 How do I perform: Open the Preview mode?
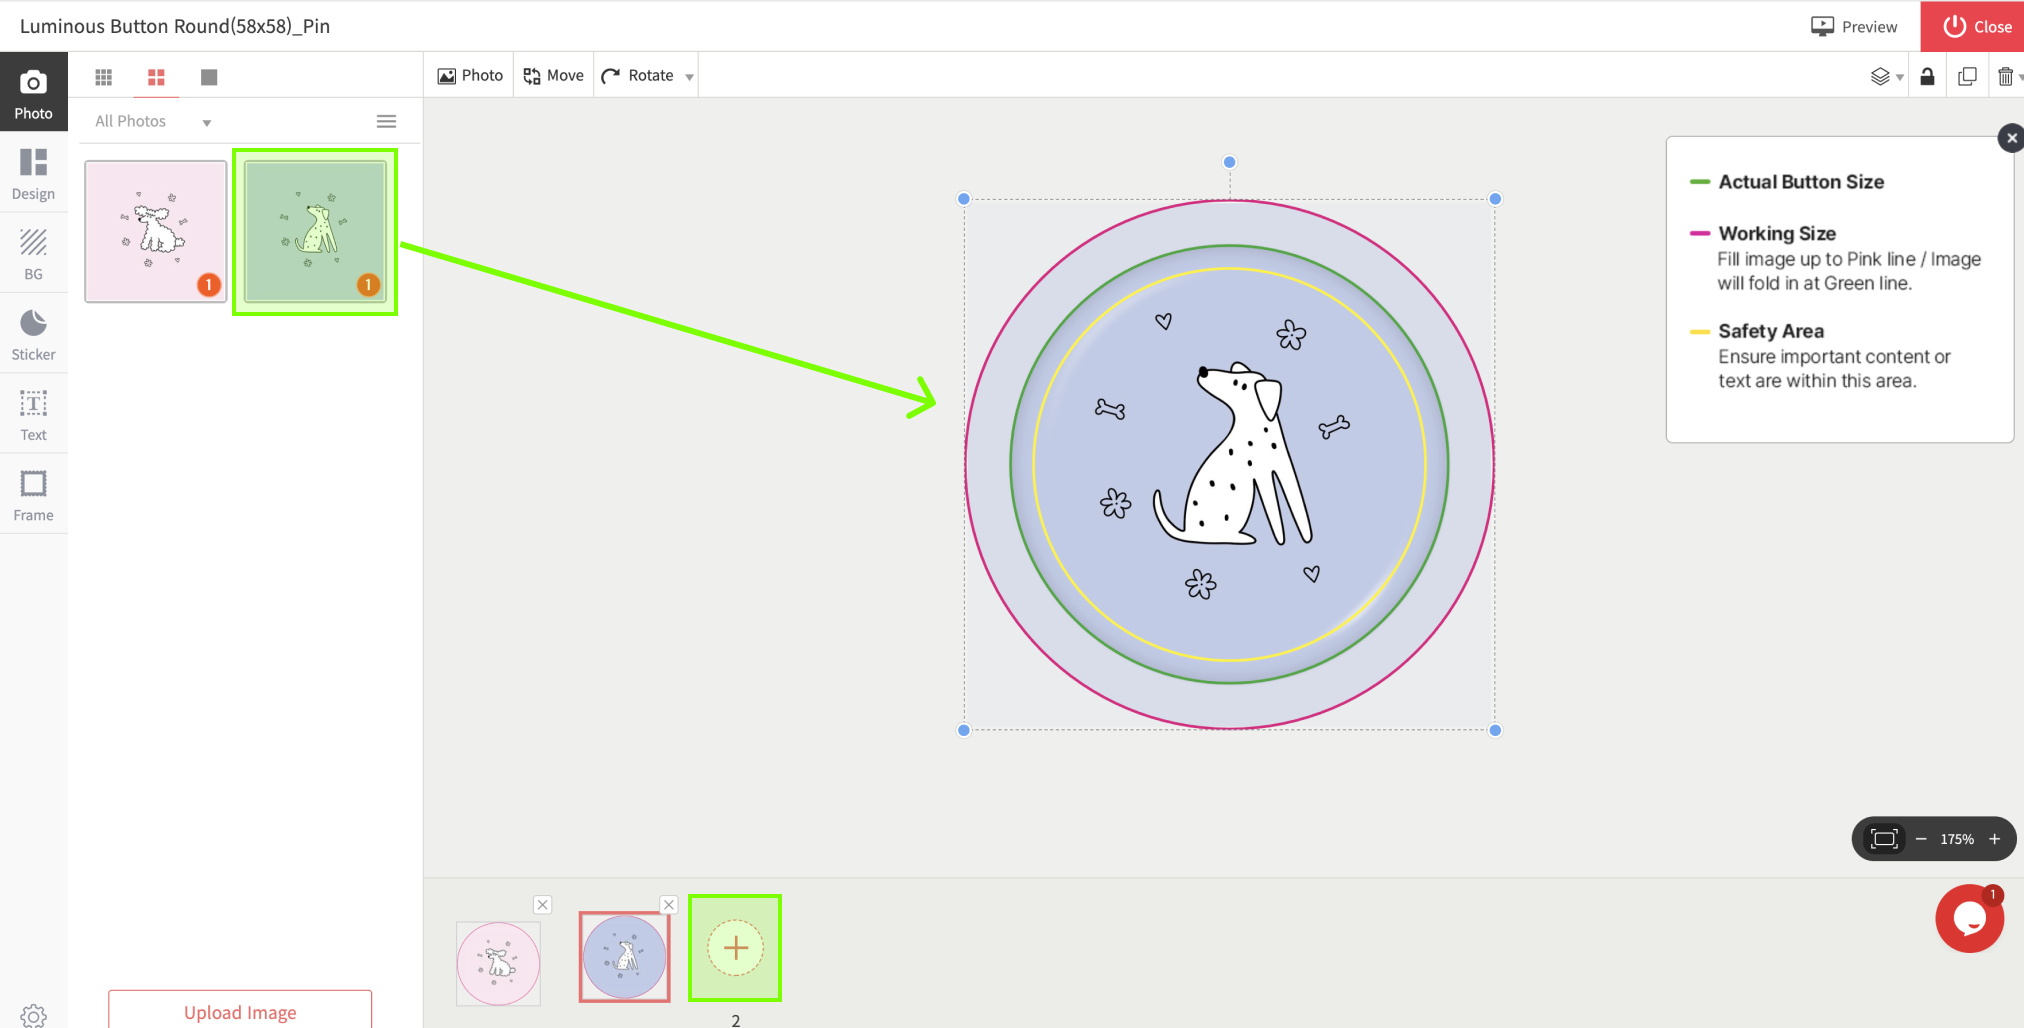click(x=1854, y=27)
